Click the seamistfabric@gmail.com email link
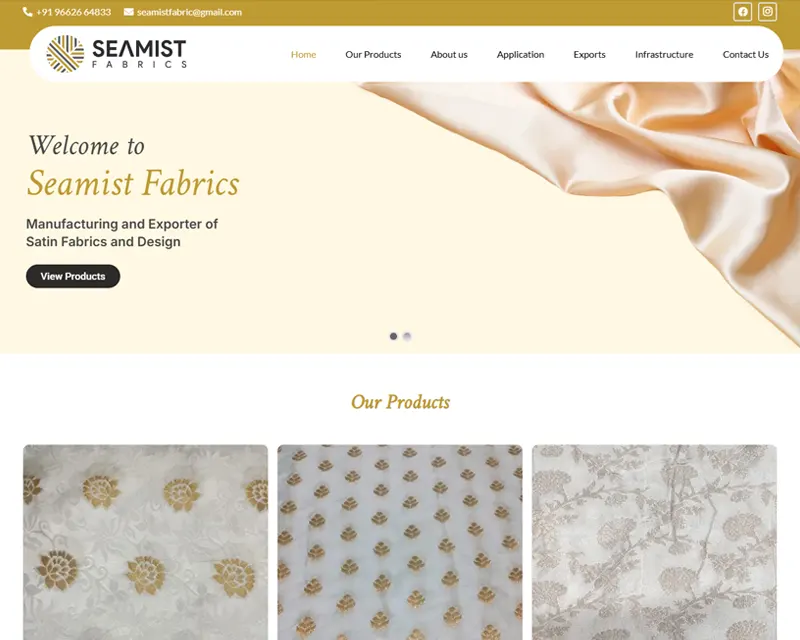Viewport: 800px width, 640px height. 189,12
